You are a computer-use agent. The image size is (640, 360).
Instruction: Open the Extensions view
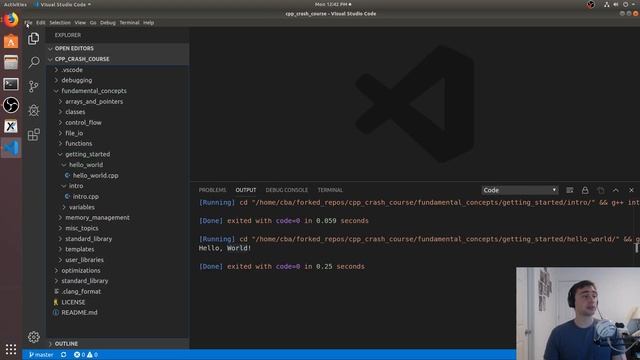[33, 134]
